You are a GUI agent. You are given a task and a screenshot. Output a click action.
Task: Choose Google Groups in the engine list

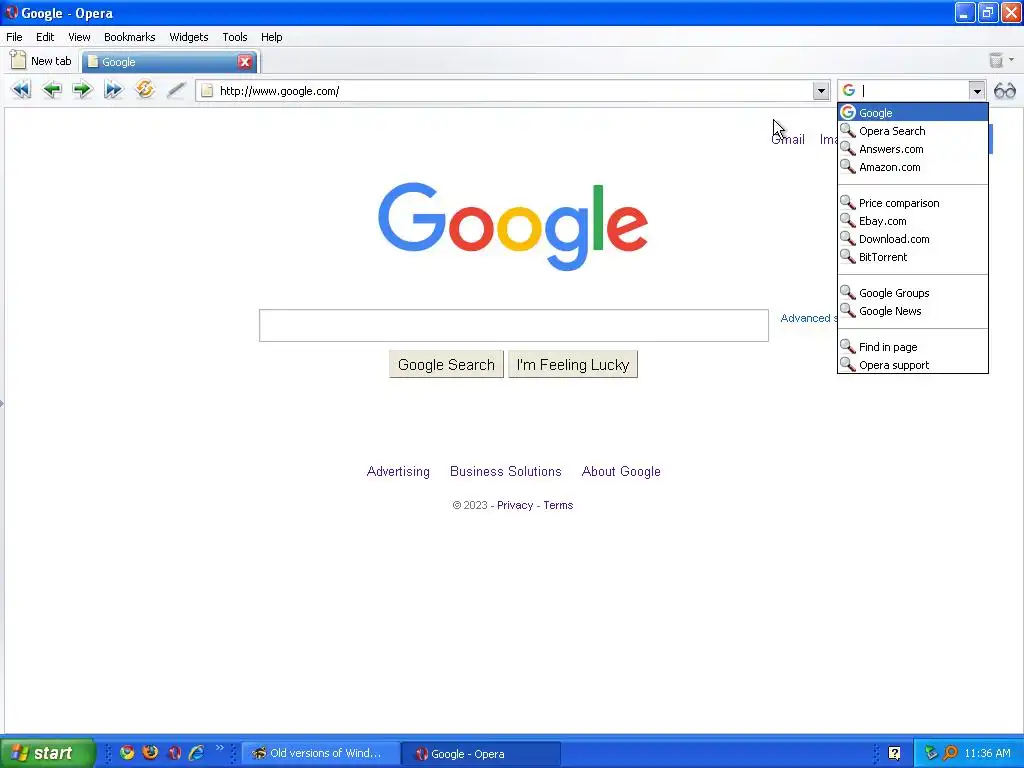click(913, 293)
